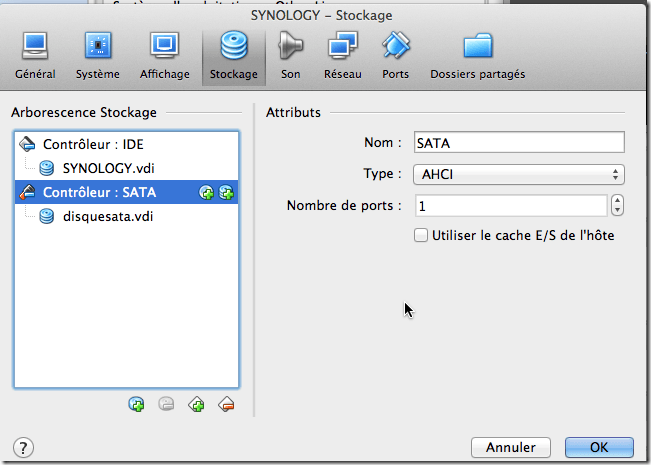Increase the number of ports stepper
The height and width of the screenshot is (465, 651).
point(617,201)
